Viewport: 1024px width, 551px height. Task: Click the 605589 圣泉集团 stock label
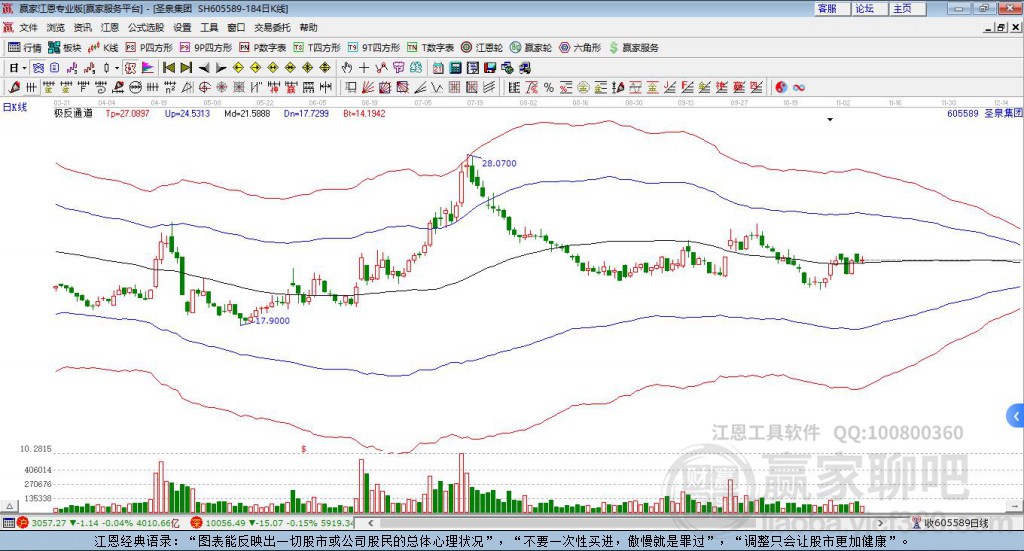pyautogui.click(x=984, y=113)
